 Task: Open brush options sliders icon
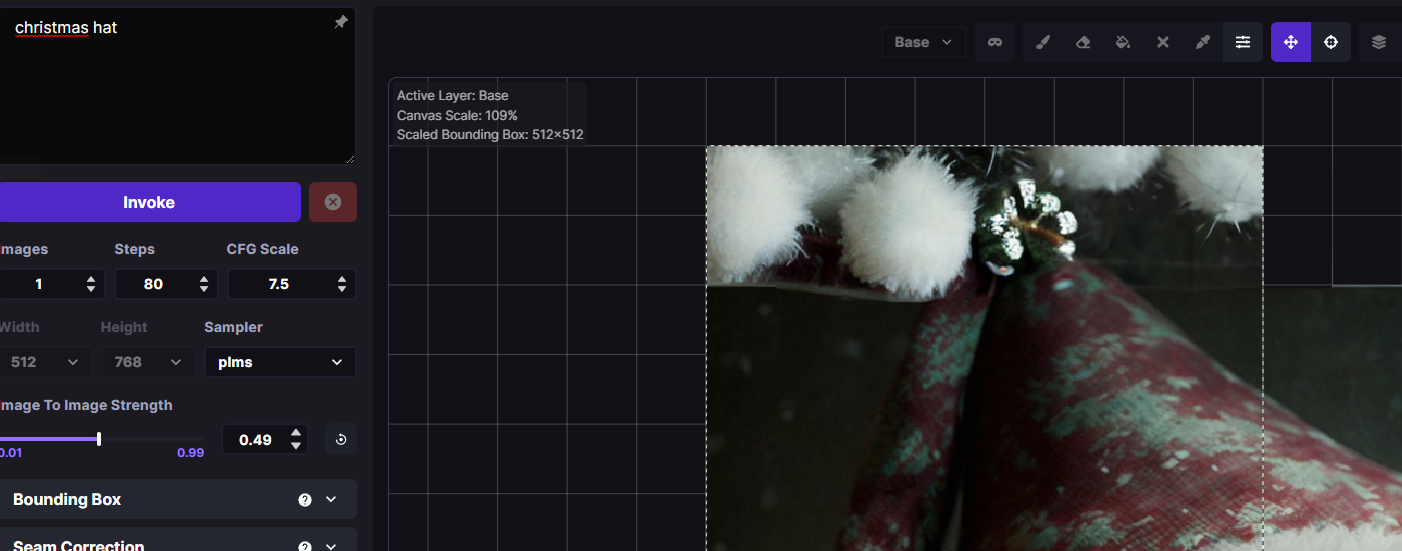tap(1243, 42)
